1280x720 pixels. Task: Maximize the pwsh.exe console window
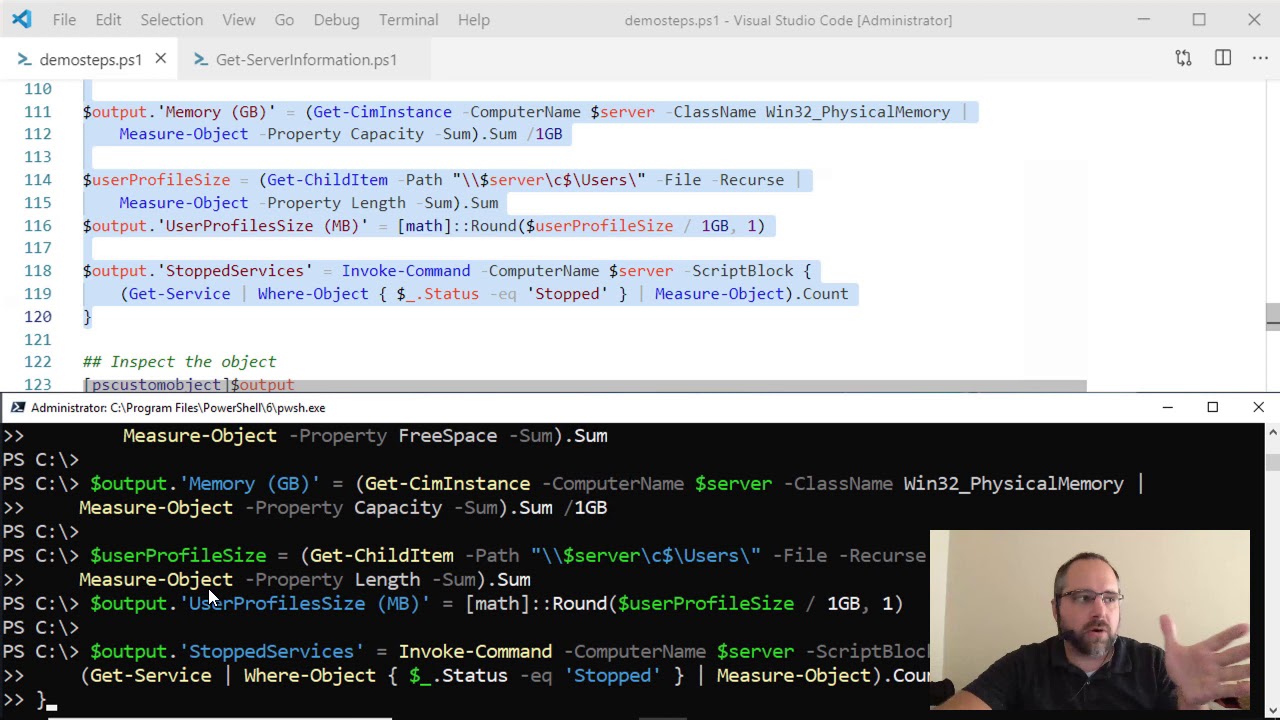click(1213, 408)
